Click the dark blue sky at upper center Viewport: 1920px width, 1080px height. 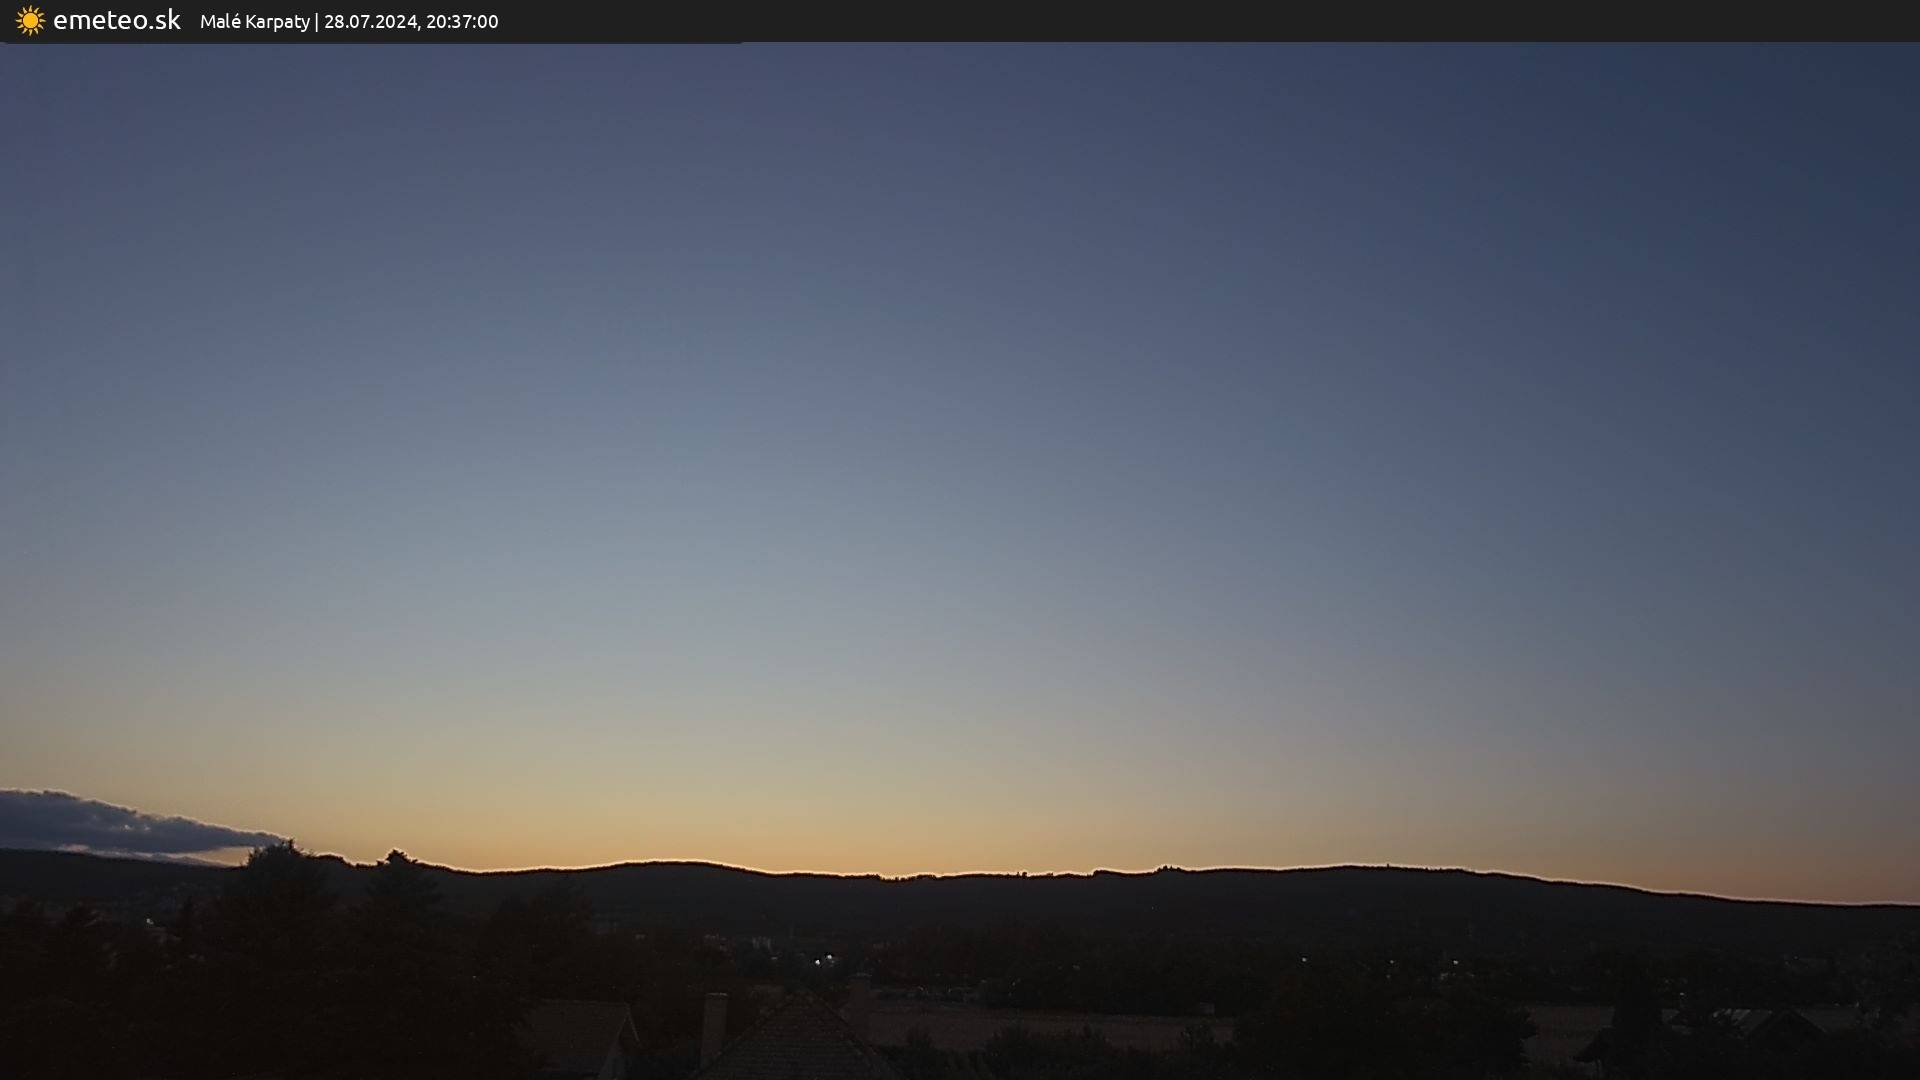(960, 150)
